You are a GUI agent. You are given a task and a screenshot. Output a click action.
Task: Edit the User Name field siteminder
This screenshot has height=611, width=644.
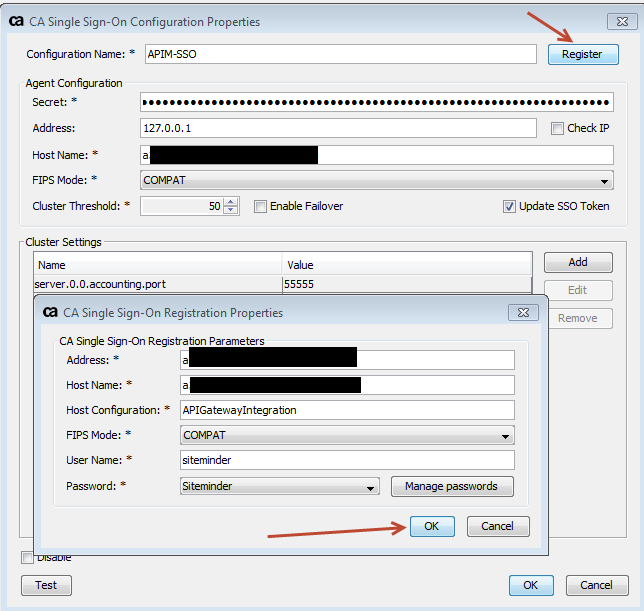[x=347, y=460]
